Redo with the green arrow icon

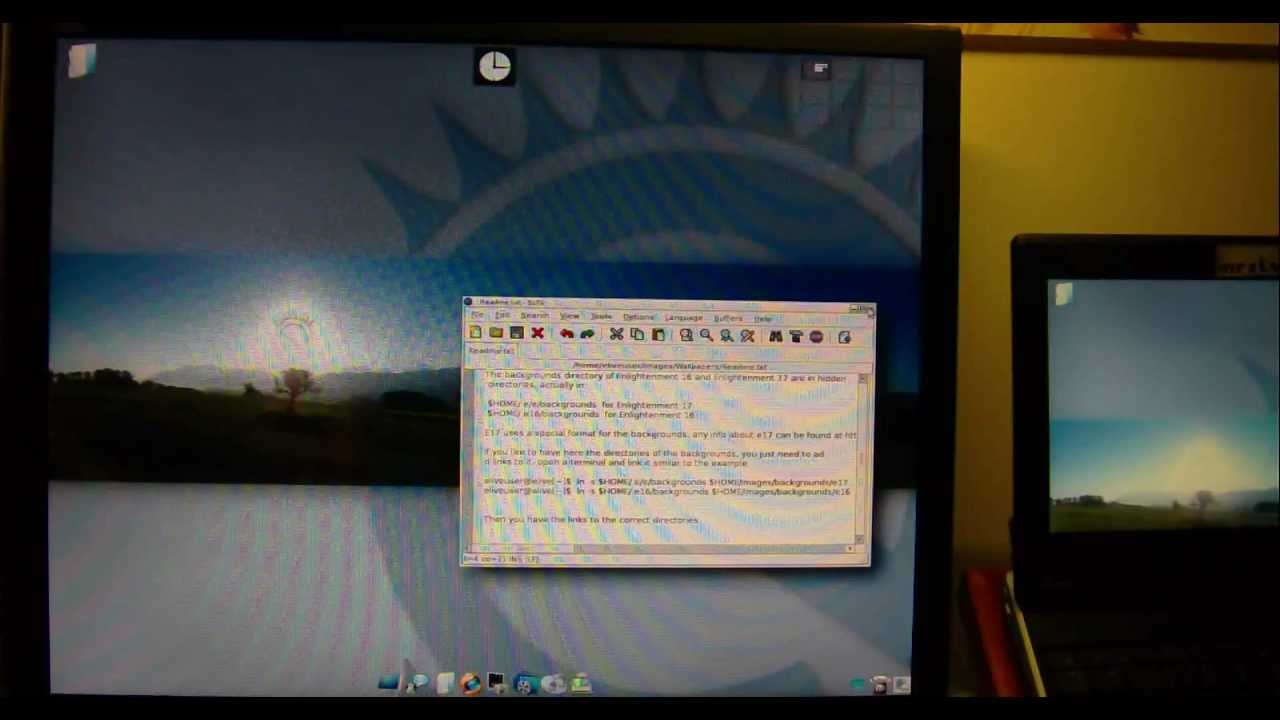tap(587, 334)
